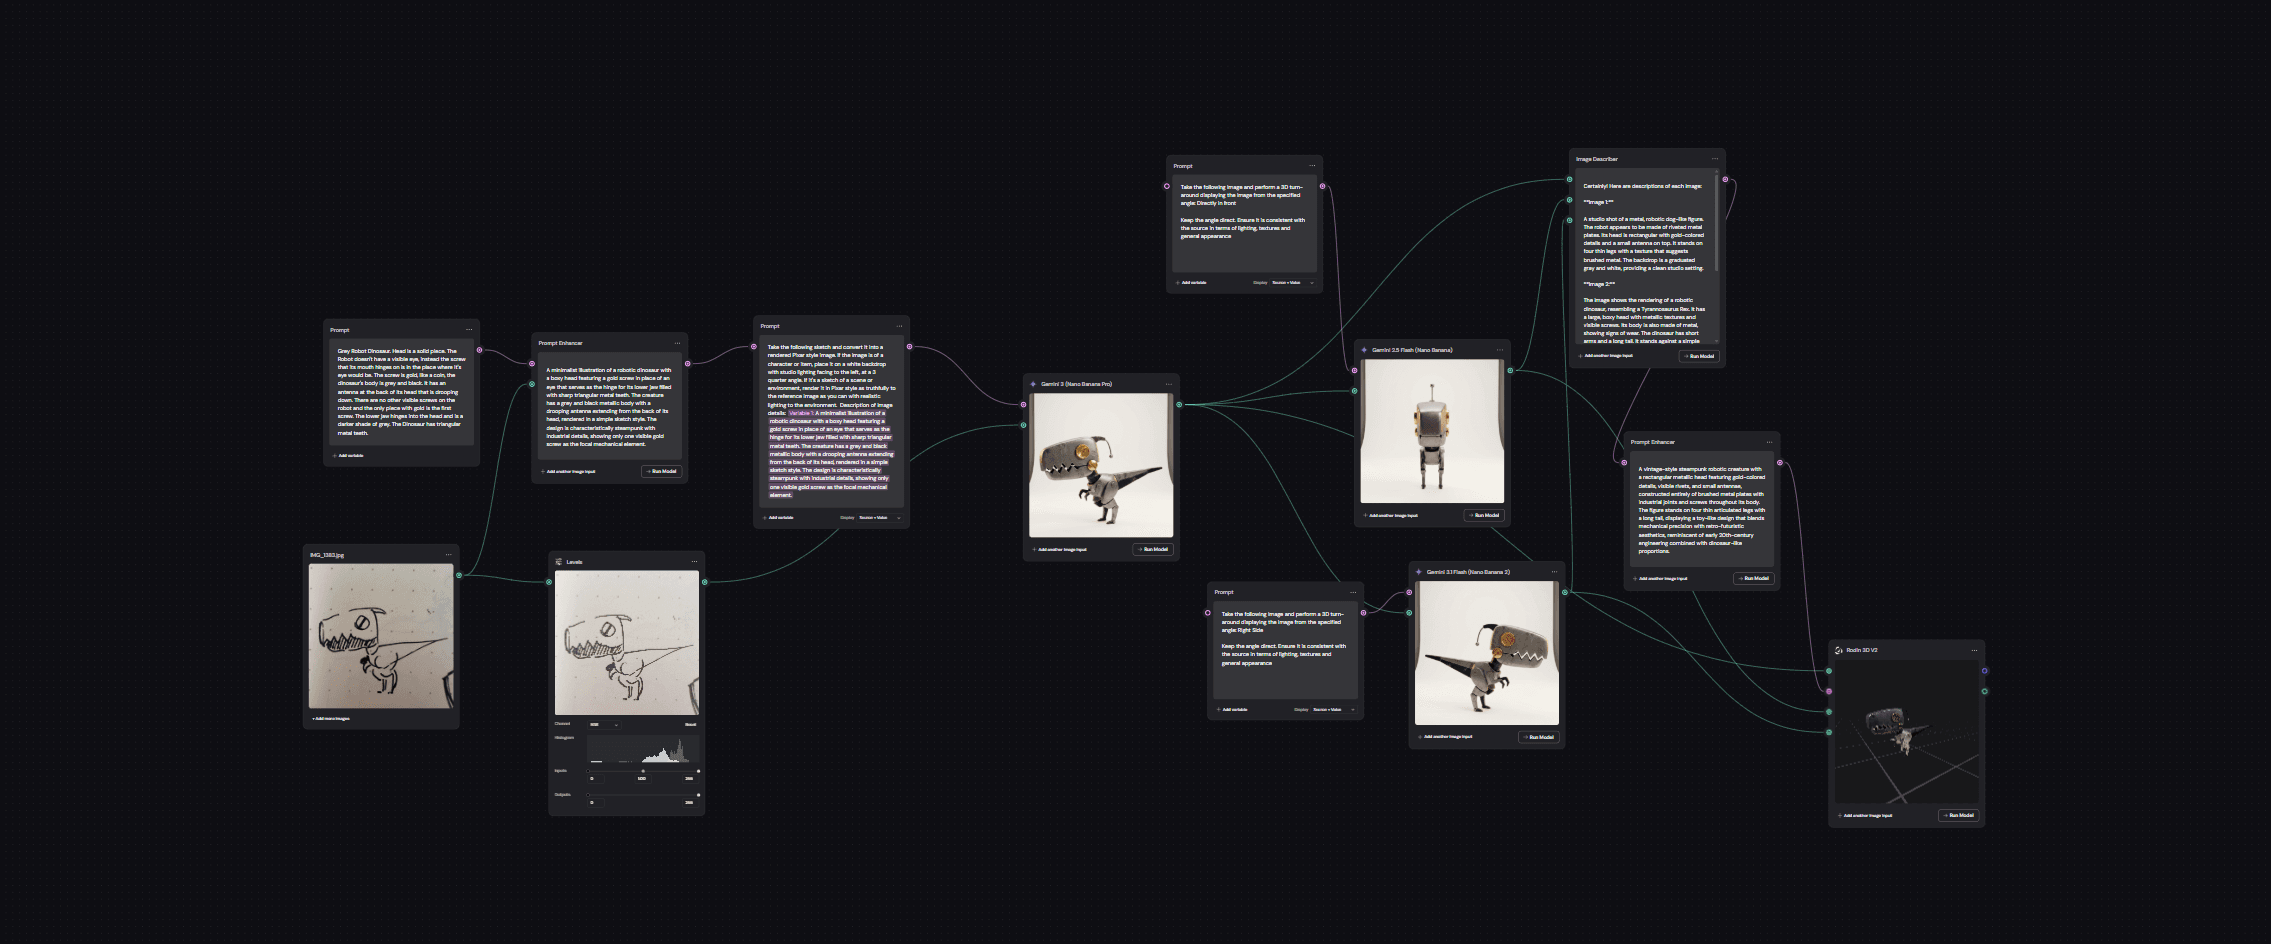Click the top output port of Rodin 3D V2
Screen dimensions: 2271x944
[1985, 671]
